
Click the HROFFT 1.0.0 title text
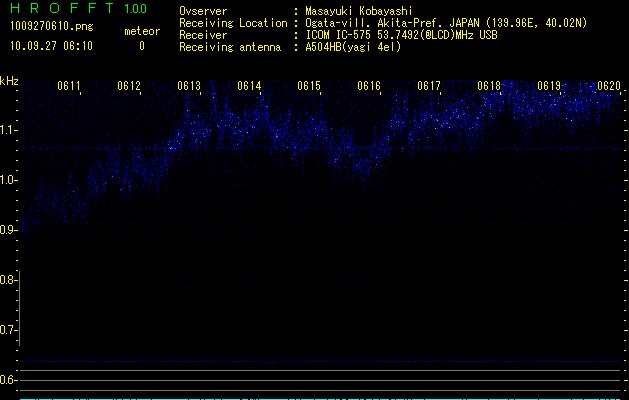pos(79,8)
